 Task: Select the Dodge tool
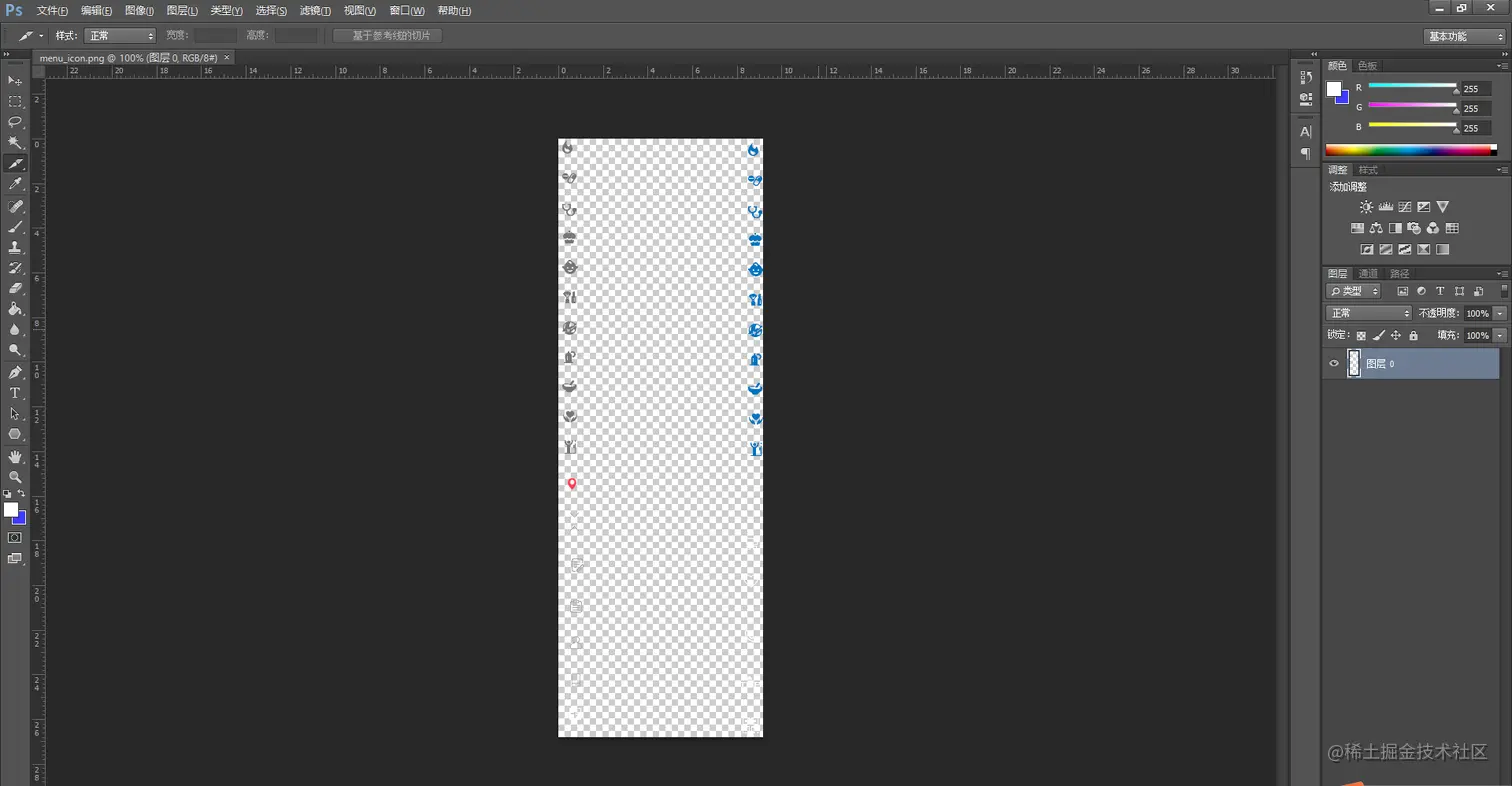point(15,350)
